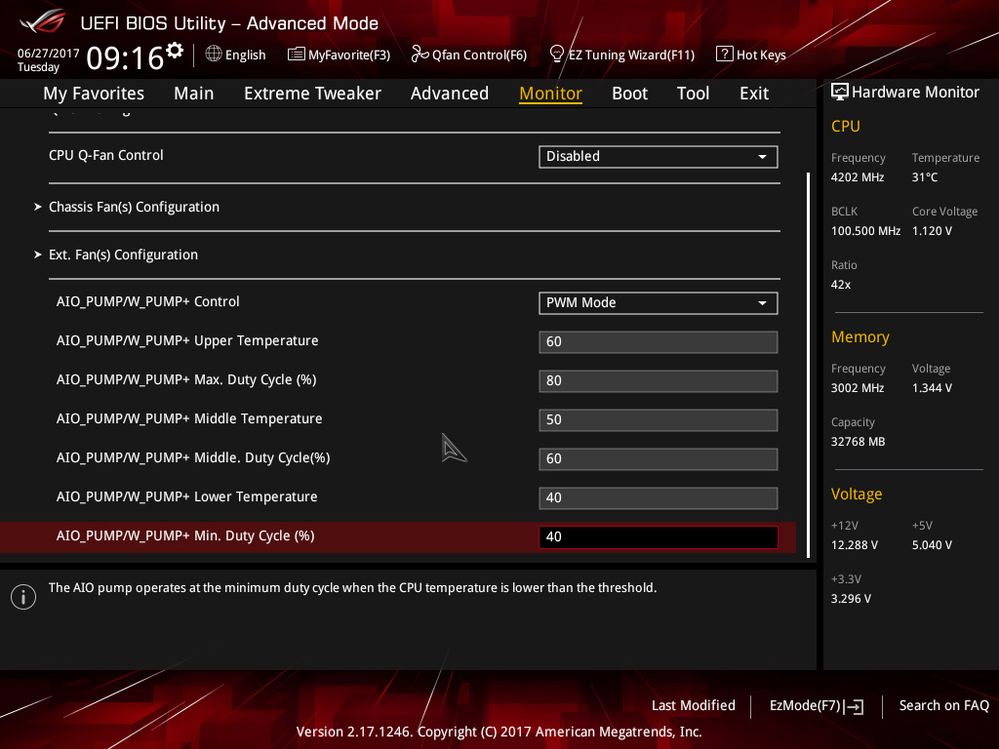
Task: Edit Max. Duty Cycle field value 80
Action: click(658, 381)
